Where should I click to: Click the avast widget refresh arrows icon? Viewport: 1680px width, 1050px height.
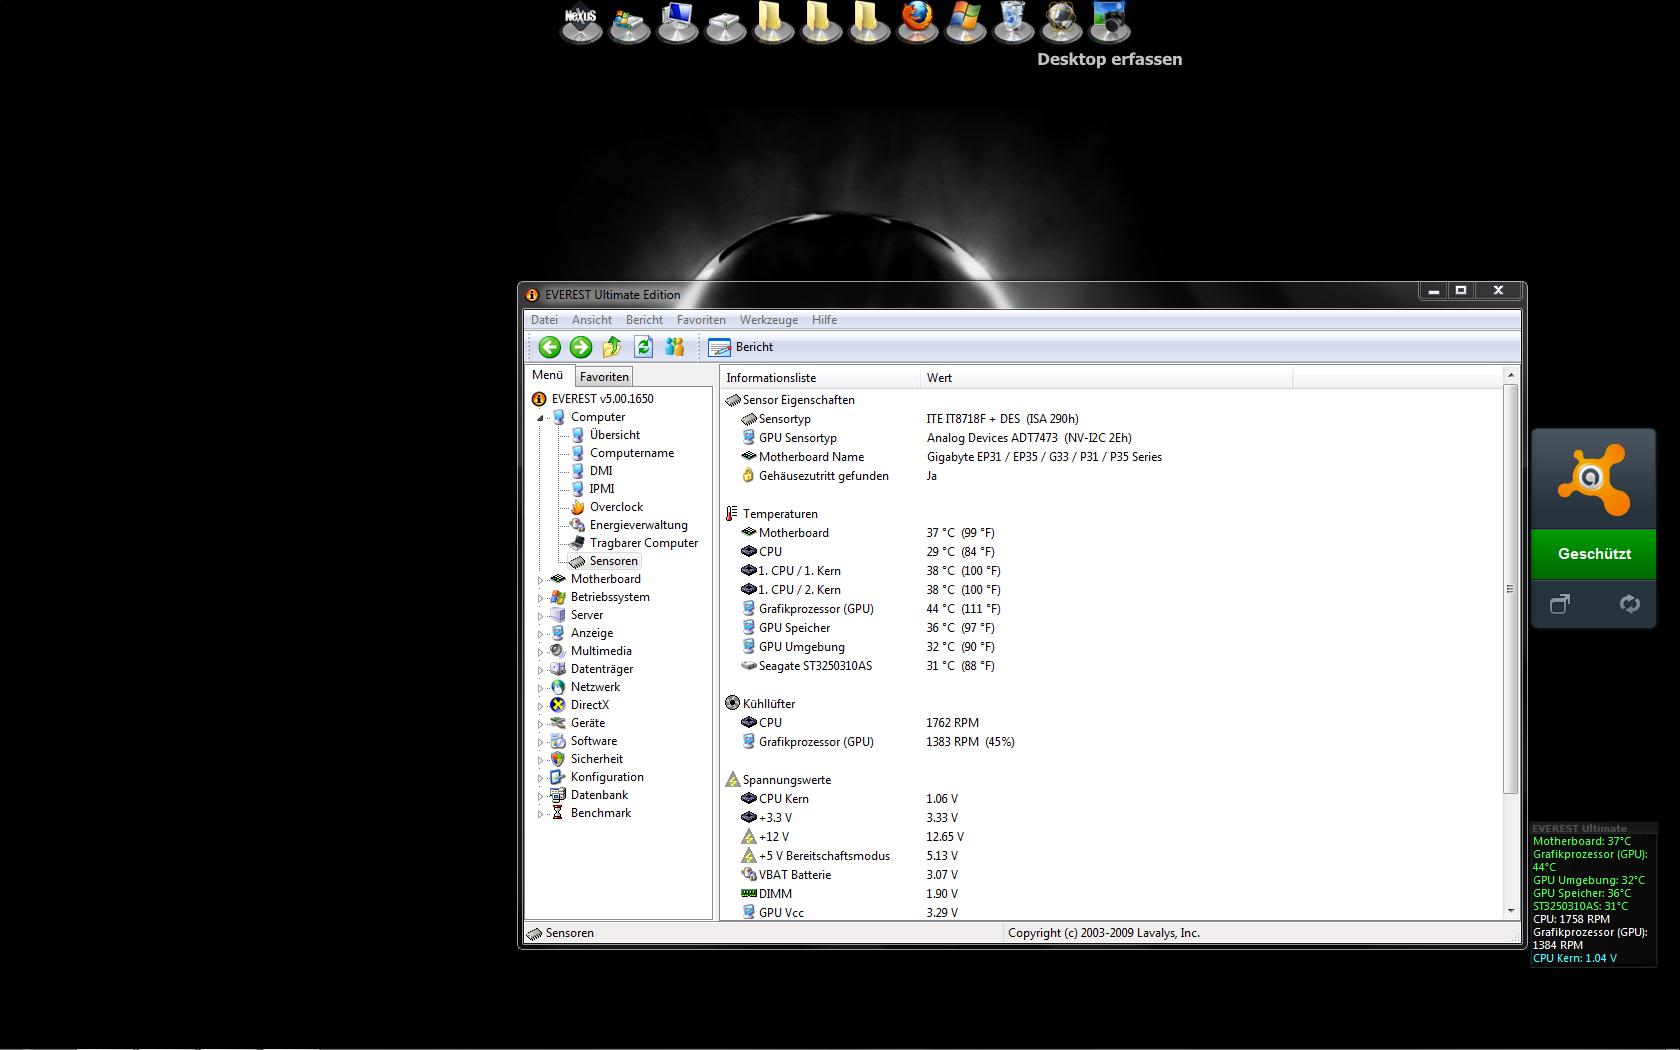point(1629,604)
